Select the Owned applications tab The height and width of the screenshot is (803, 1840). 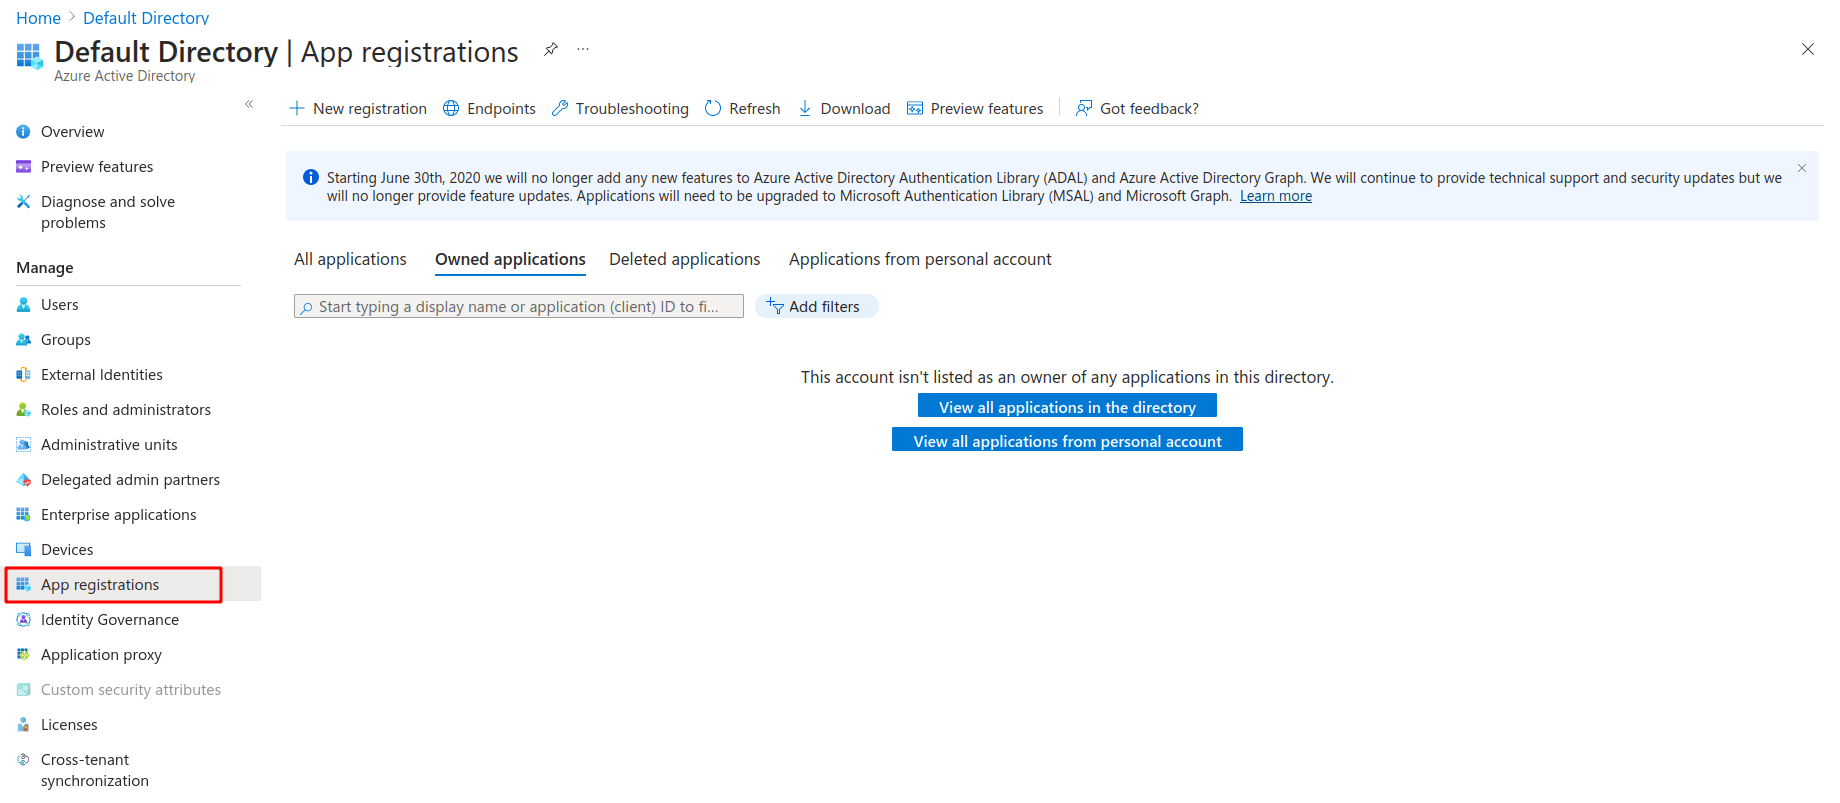510,260
